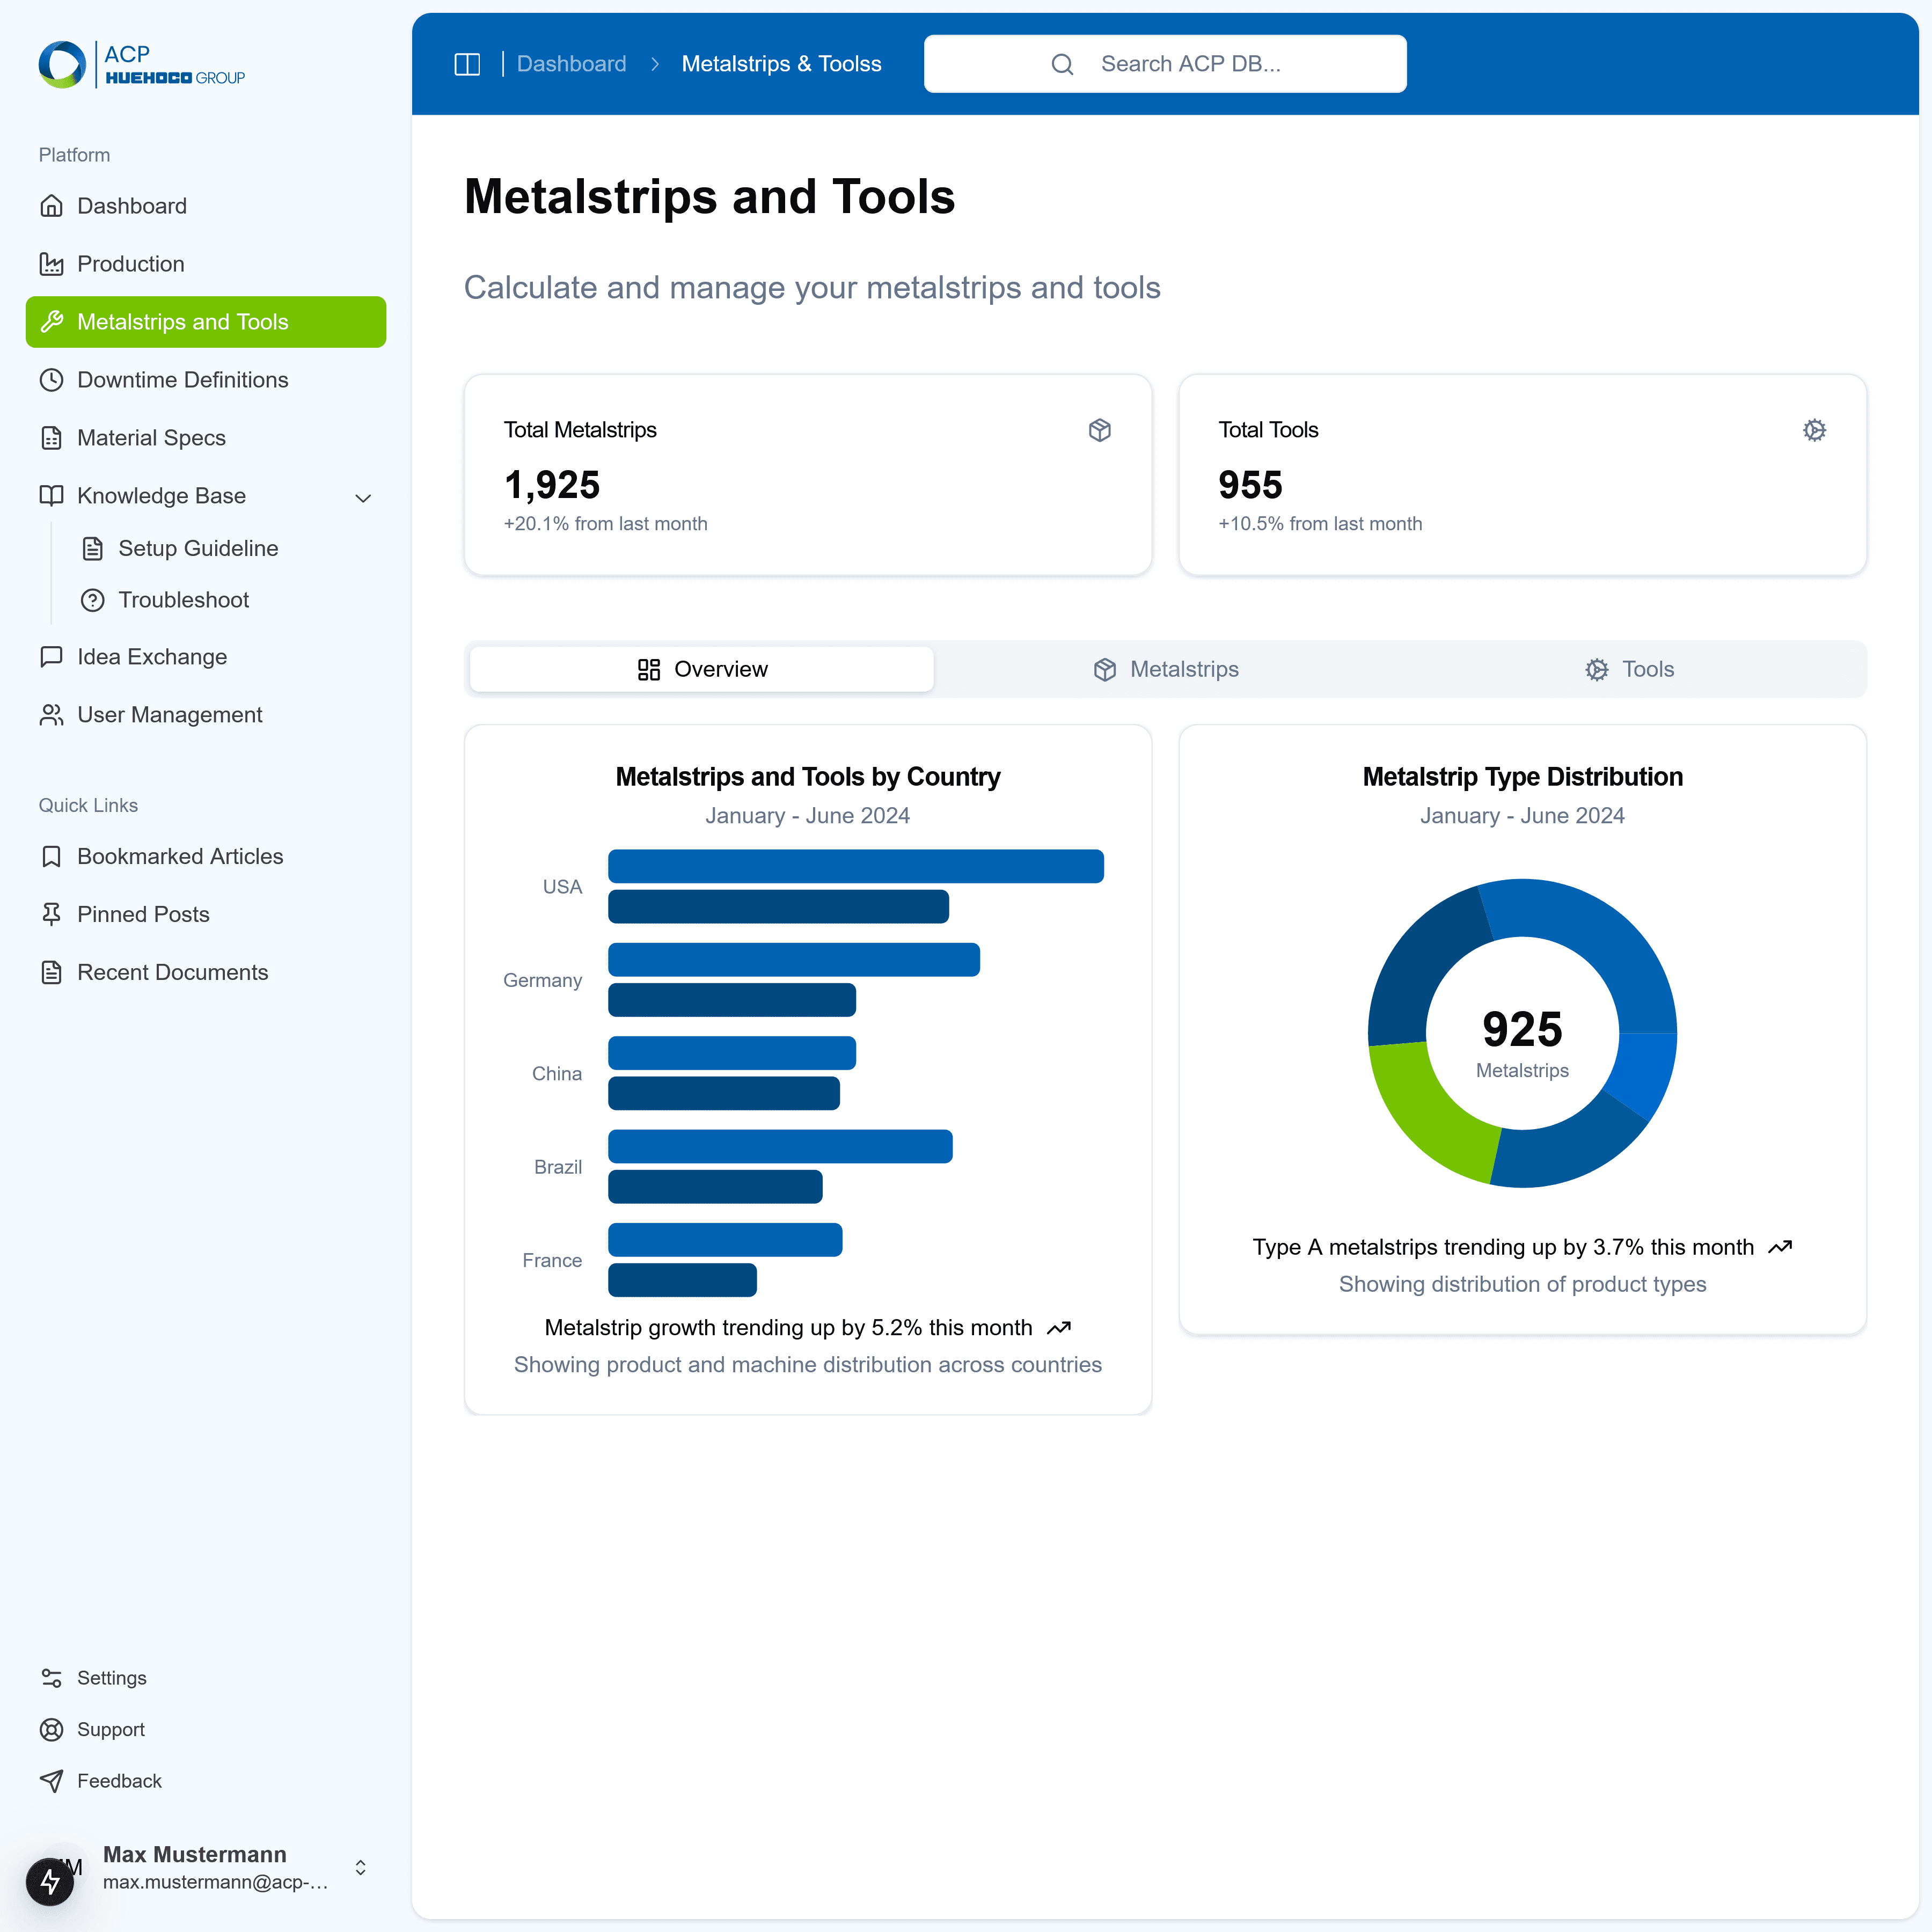Switch to the Tools tab

click(x=1629, y=669)
